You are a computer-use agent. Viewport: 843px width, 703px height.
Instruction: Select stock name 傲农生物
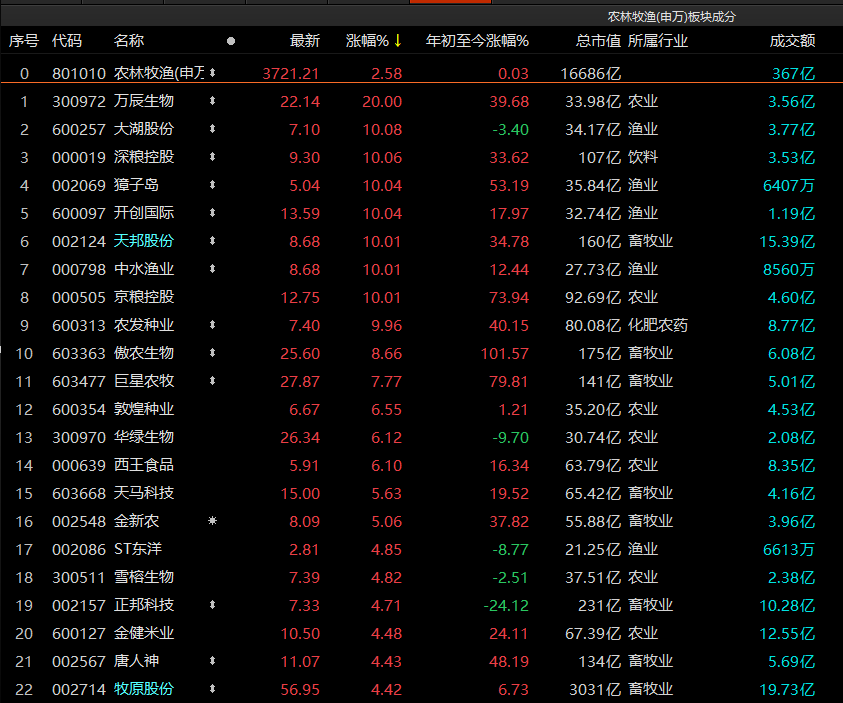(x=144, y=353)
